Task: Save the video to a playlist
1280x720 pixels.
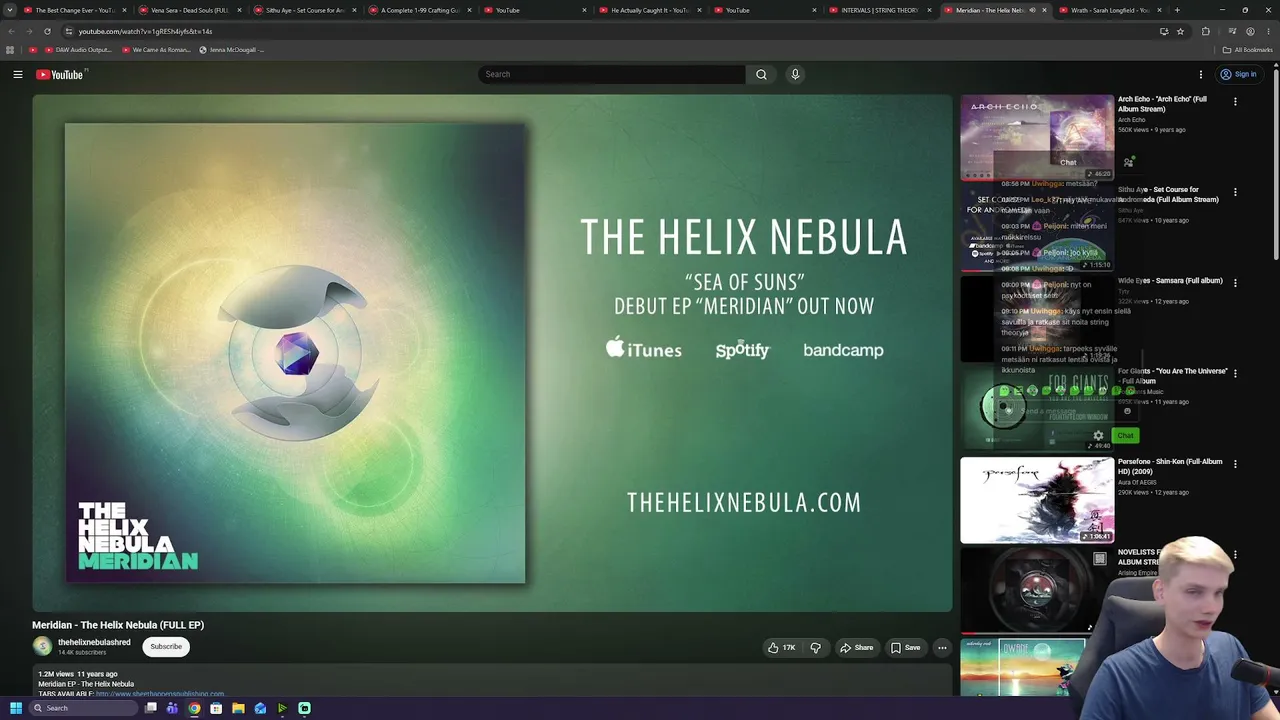Action: click(906, 648)
